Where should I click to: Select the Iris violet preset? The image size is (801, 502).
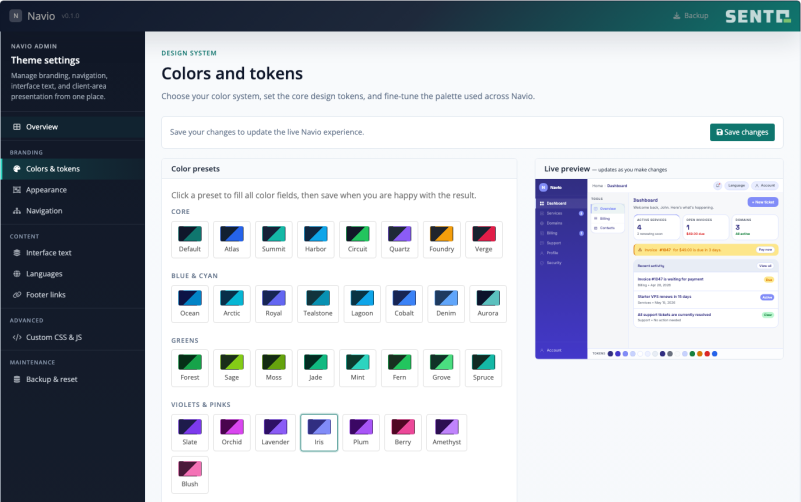(319, 433)
